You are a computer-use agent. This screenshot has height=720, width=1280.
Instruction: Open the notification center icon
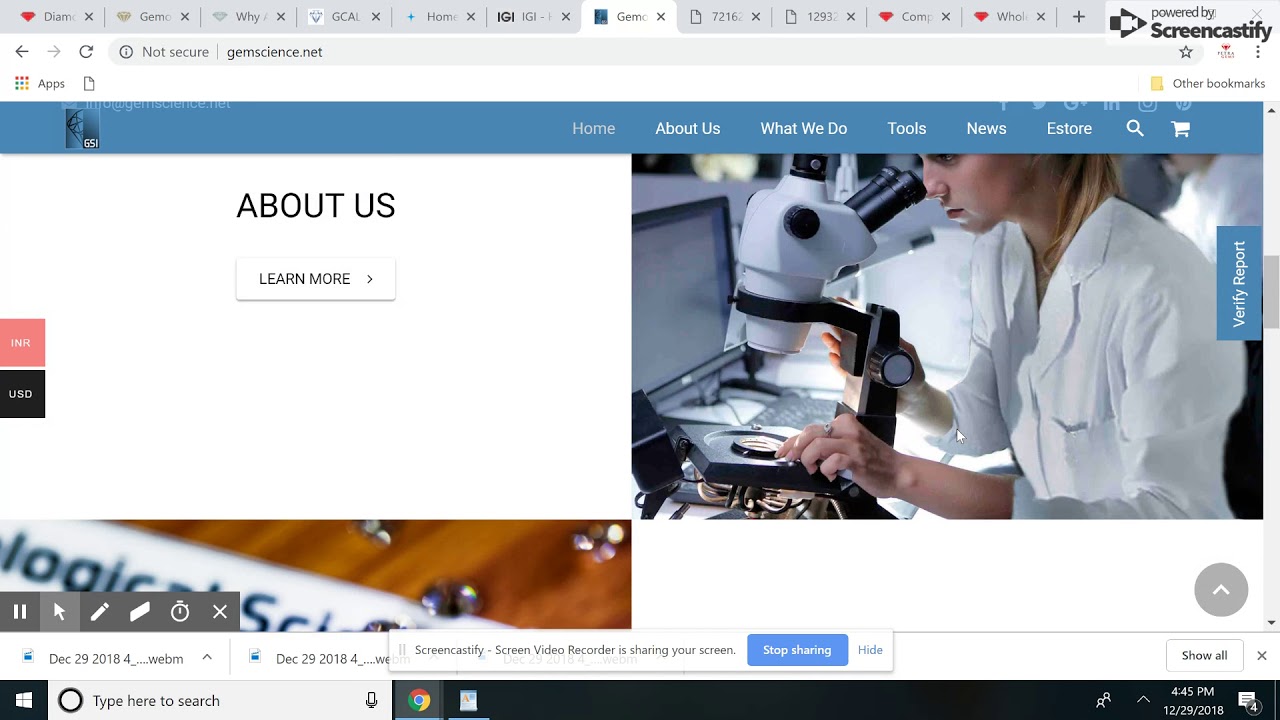(1248, 701)
